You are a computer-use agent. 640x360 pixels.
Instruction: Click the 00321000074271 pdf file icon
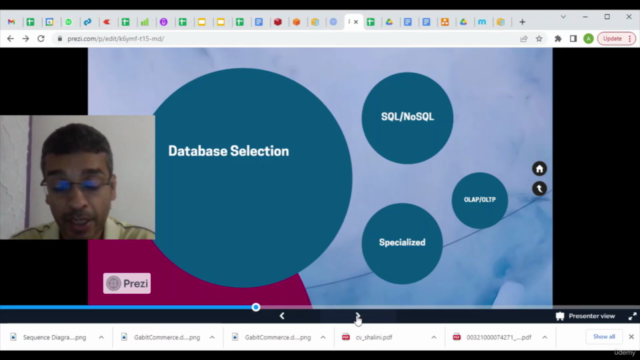click(457, 337)
